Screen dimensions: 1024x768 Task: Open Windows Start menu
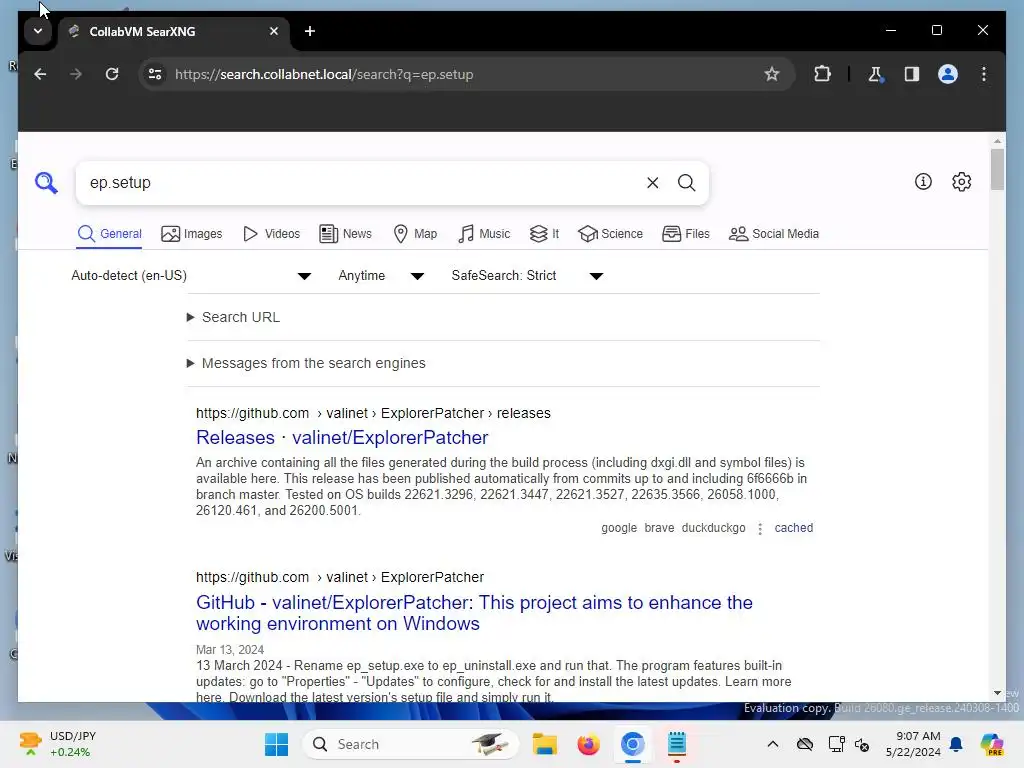pyautogui.click(x=276, y=744)
